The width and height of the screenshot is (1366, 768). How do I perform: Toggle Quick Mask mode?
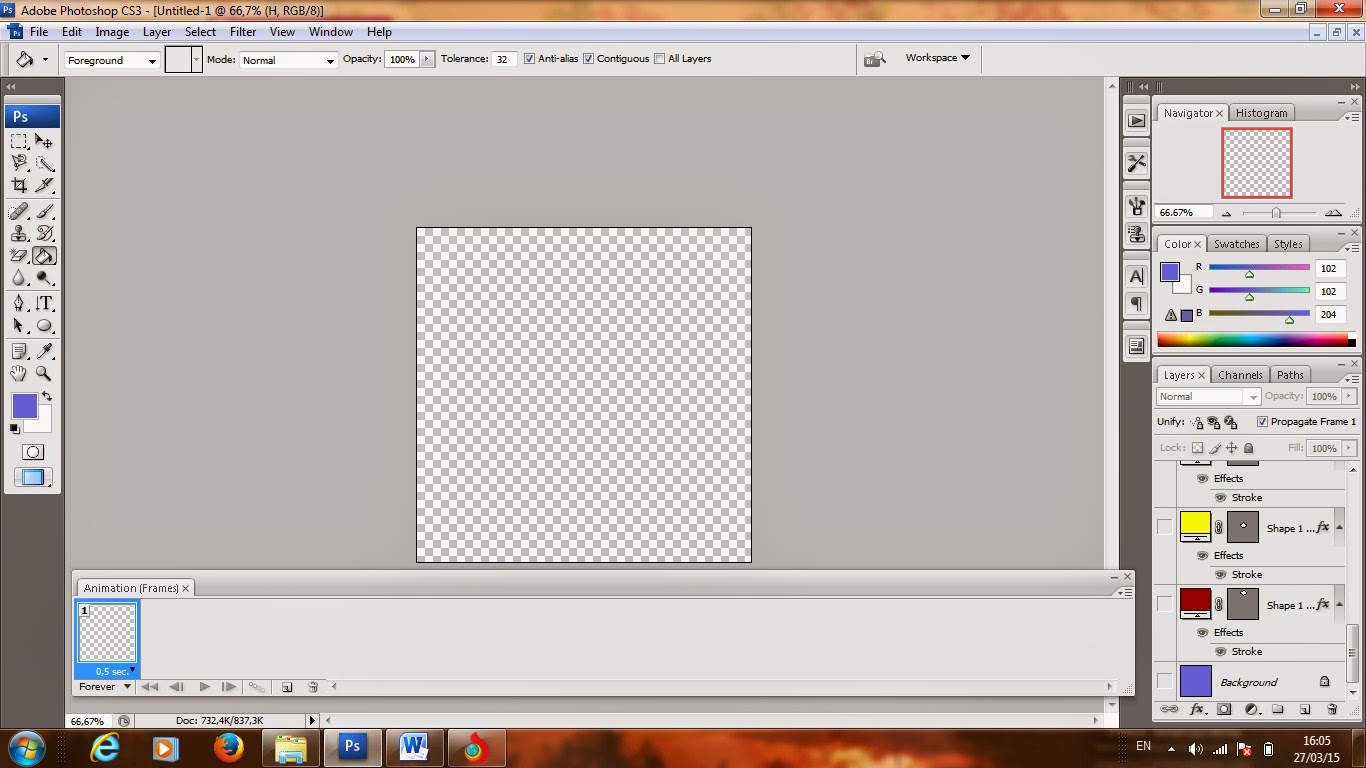pyautogui.click(x=32, y=452)
